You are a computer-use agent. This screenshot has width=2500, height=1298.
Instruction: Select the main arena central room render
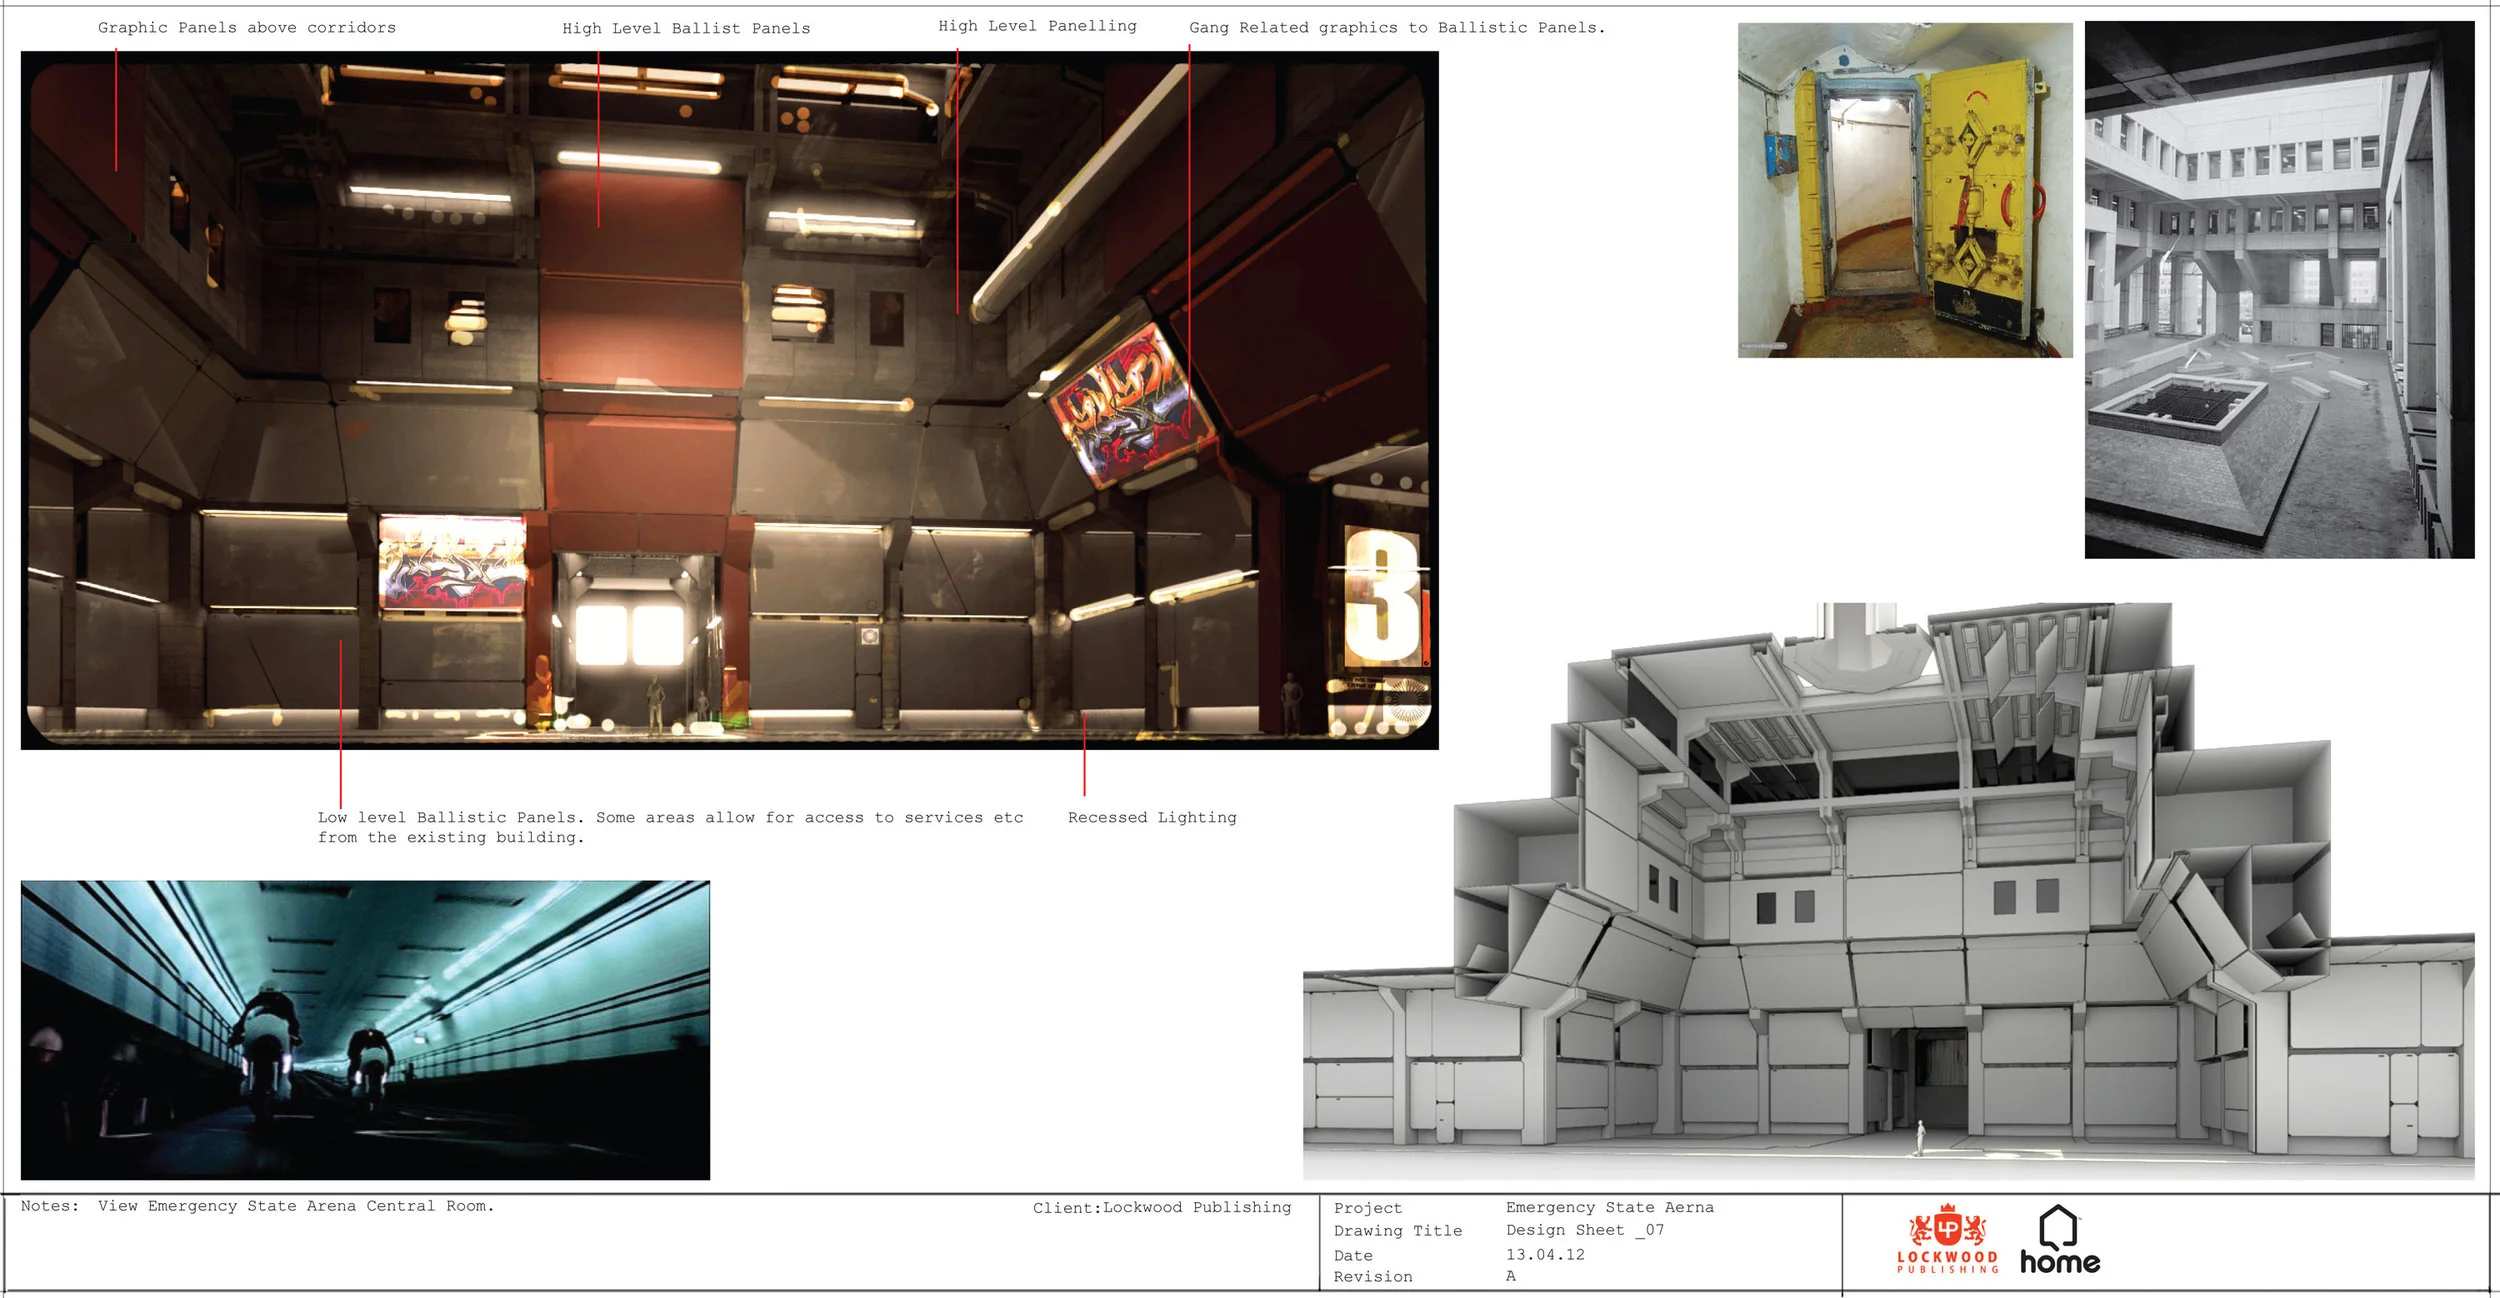(x=729, y=400)
